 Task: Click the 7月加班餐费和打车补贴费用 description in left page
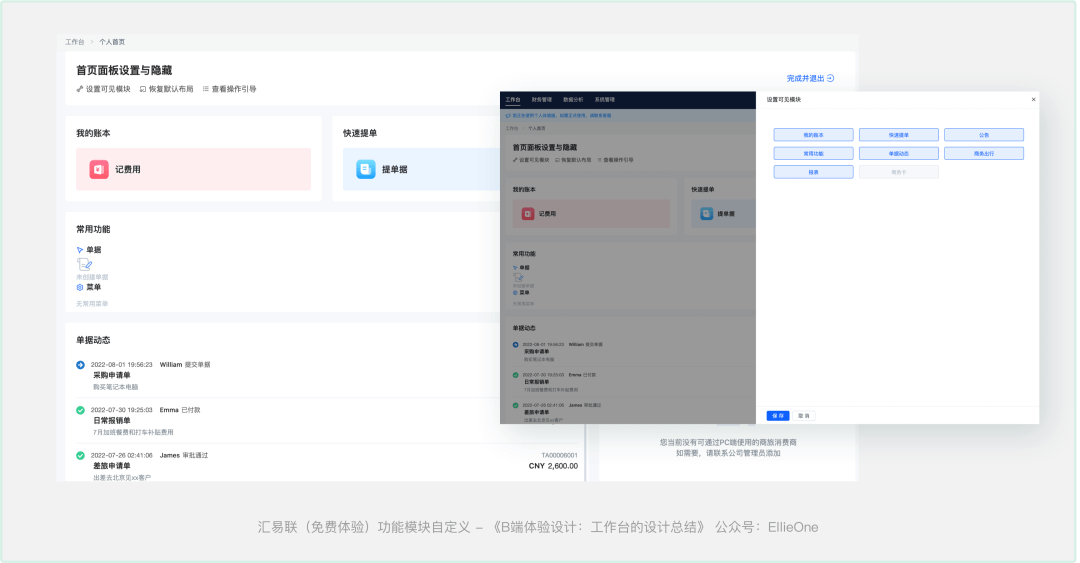tap(134, 433)
